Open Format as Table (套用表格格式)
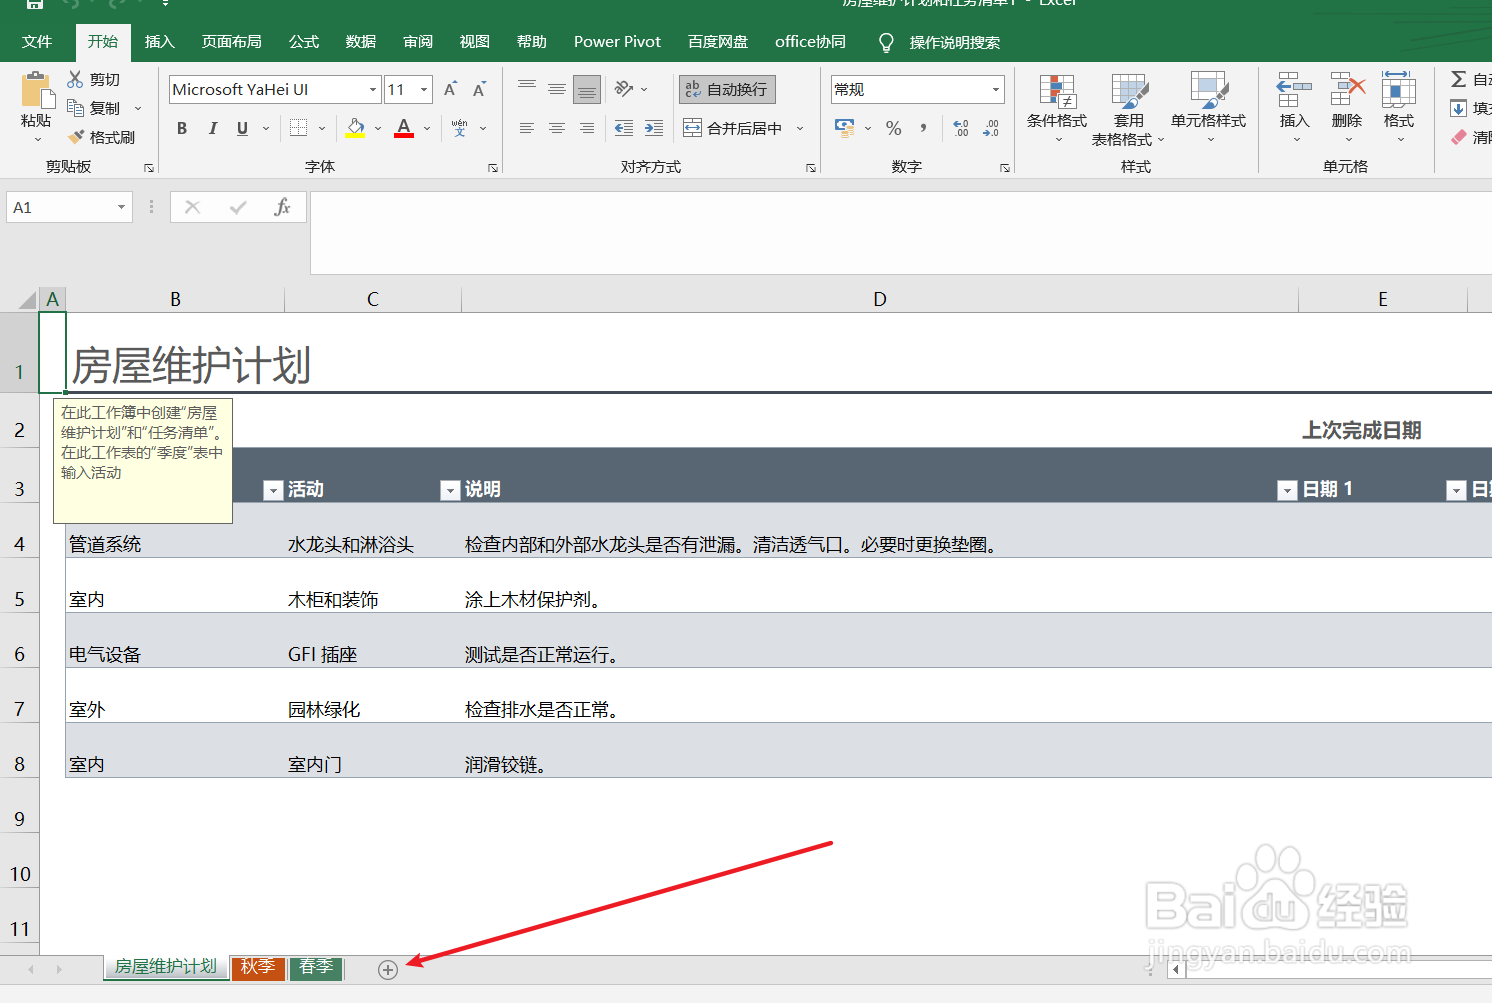The image size is (1492, 1003). [x=1129, y=108]
